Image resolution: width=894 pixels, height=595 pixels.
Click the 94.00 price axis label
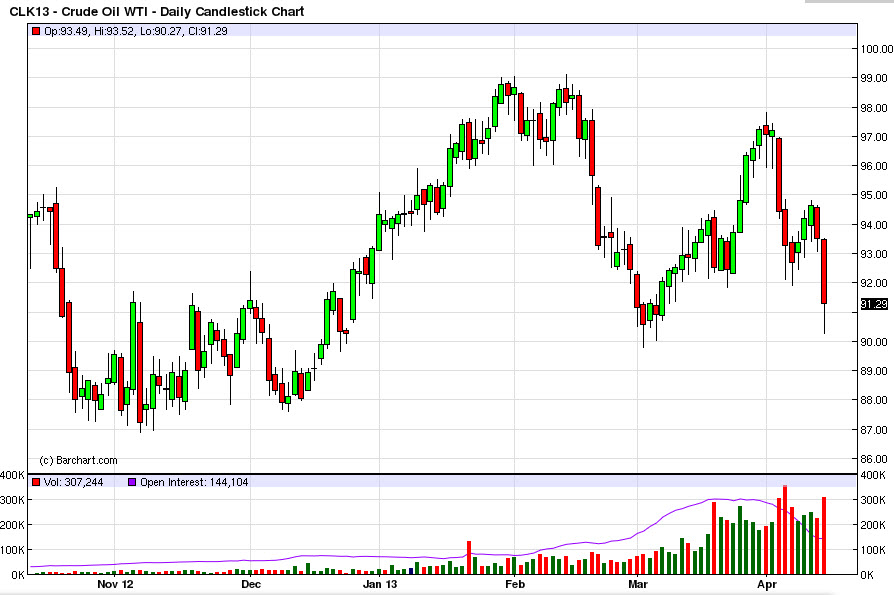point(874,225)
